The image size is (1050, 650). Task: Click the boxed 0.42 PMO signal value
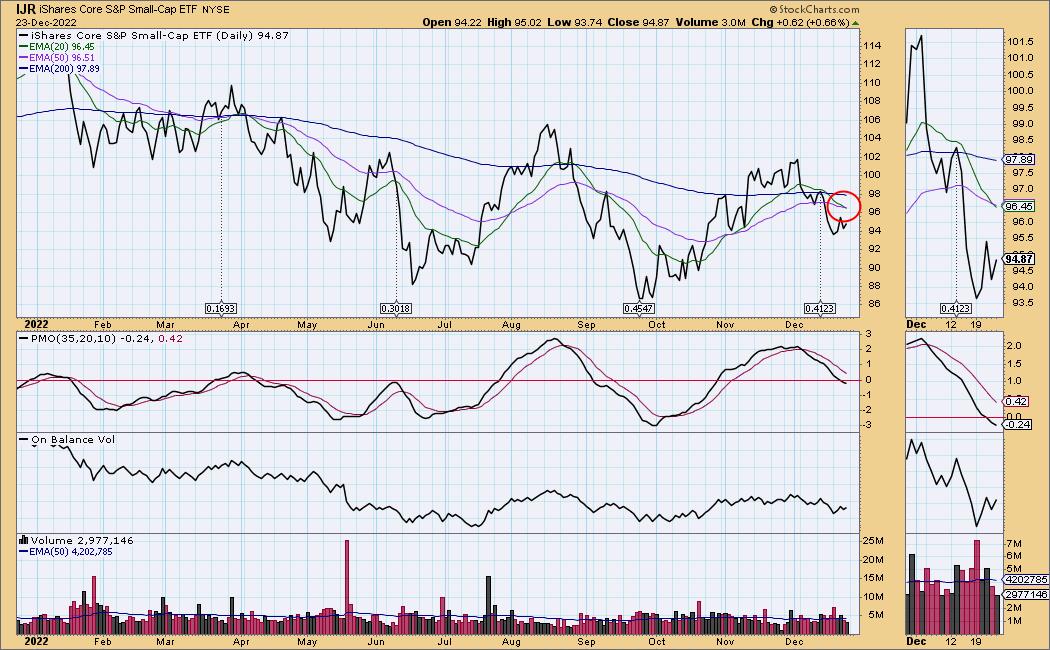(1016, 402)
